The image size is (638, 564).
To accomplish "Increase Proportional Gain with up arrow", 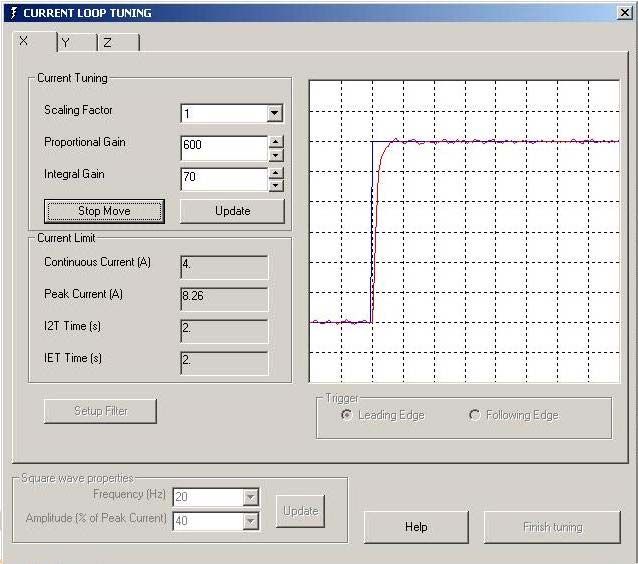I will [x=276, y=142].
